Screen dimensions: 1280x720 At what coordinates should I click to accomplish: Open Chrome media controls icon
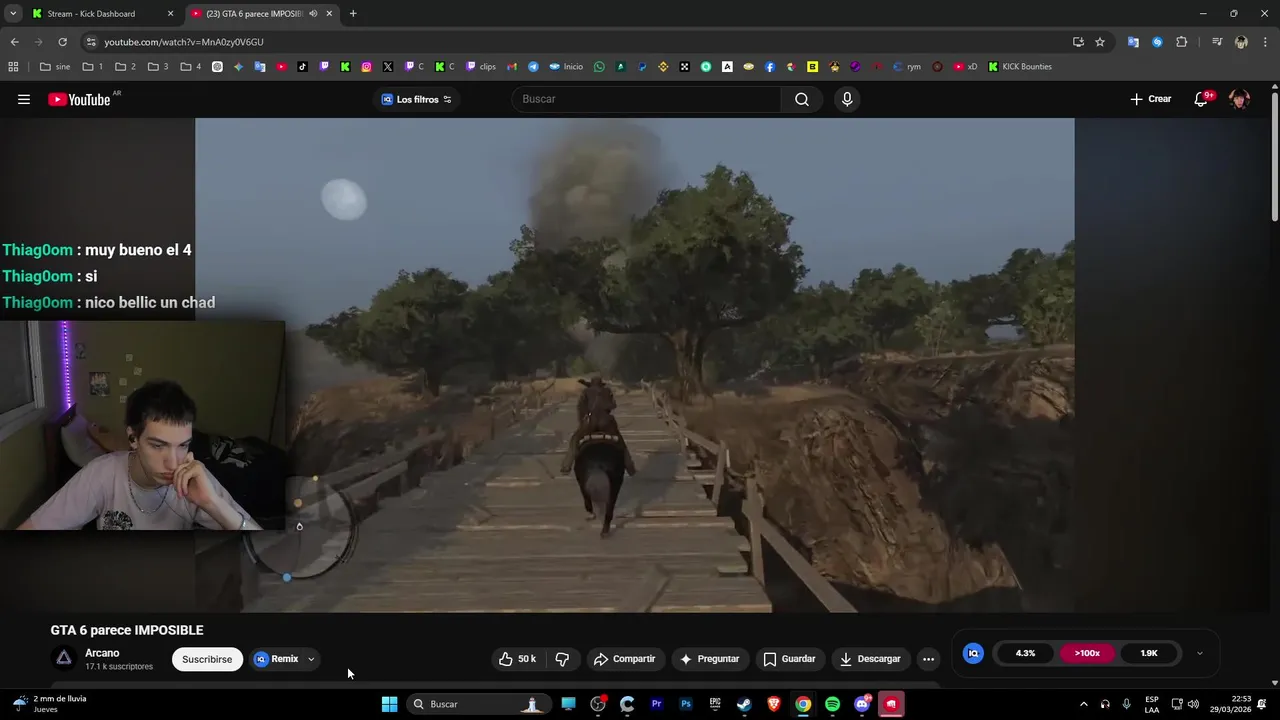point(1217,42)
